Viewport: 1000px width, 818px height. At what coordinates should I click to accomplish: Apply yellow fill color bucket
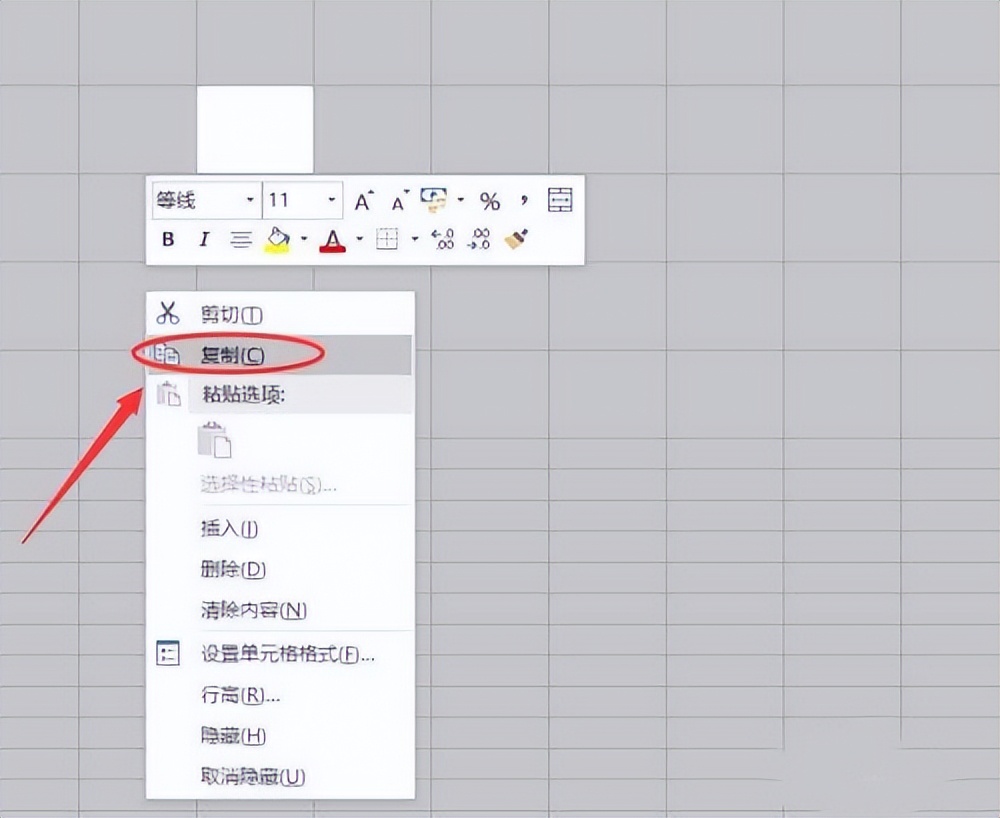277,240
